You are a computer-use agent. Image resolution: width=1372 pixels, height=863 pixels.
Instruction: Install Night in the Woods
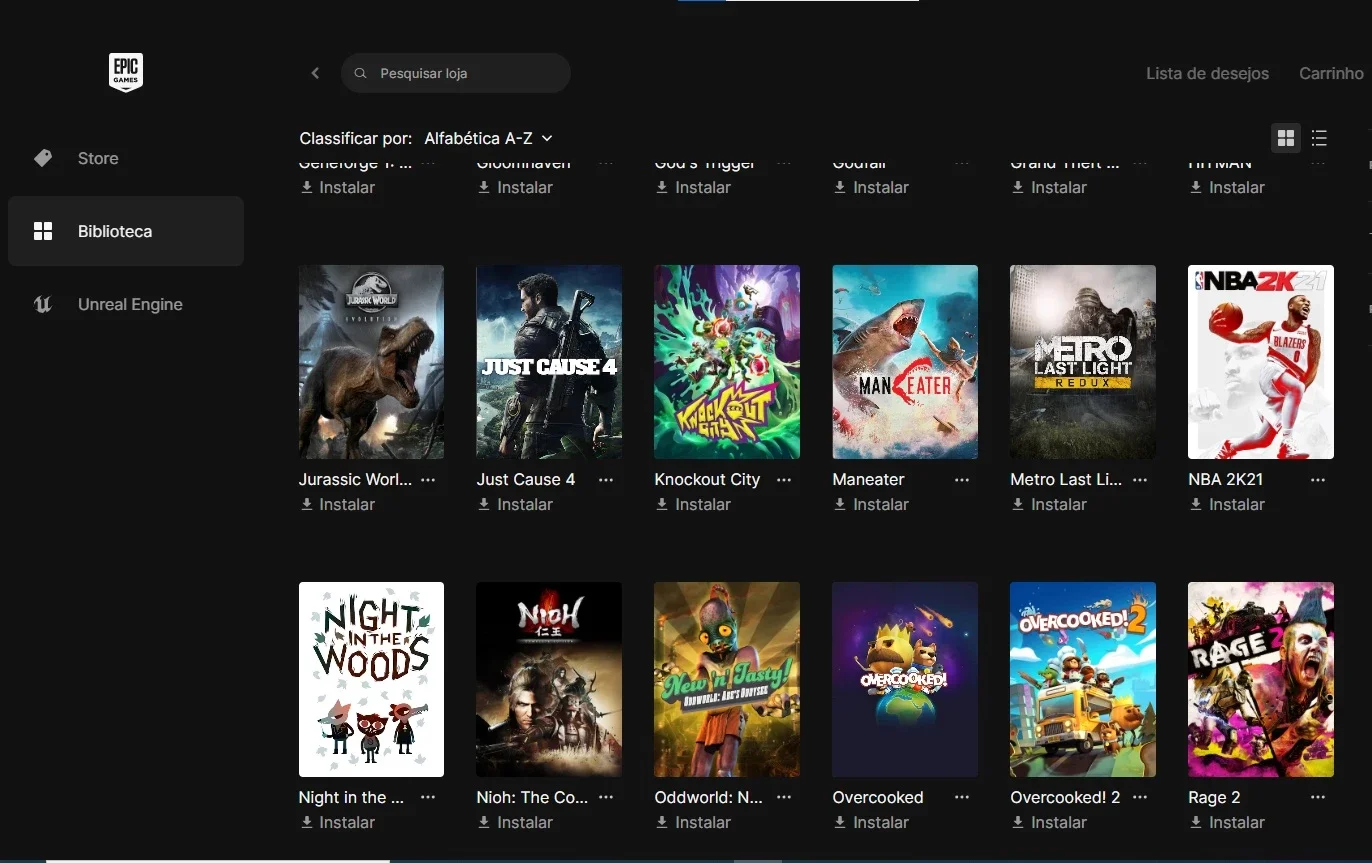[337, 823]
